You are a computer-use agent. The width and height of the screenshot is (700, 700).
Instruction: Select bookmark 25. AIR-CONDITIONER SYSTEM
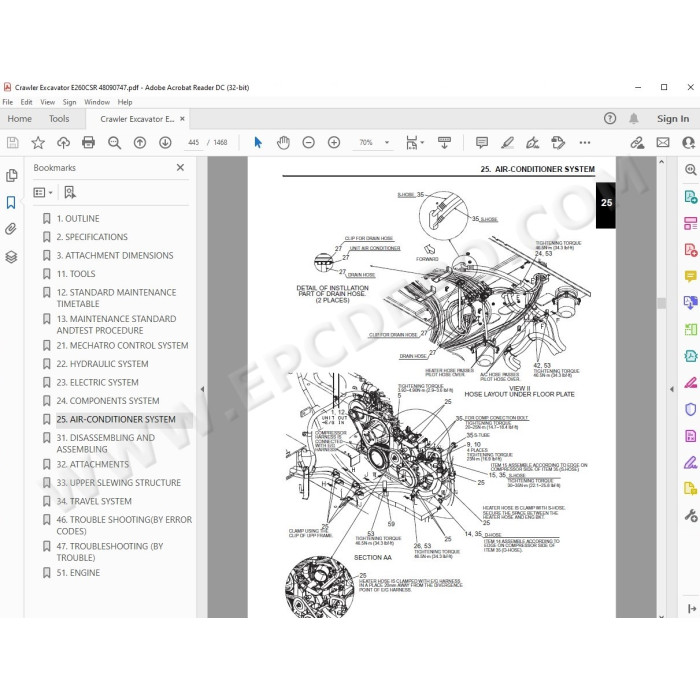pyautogui.click(x=116, y=420)
